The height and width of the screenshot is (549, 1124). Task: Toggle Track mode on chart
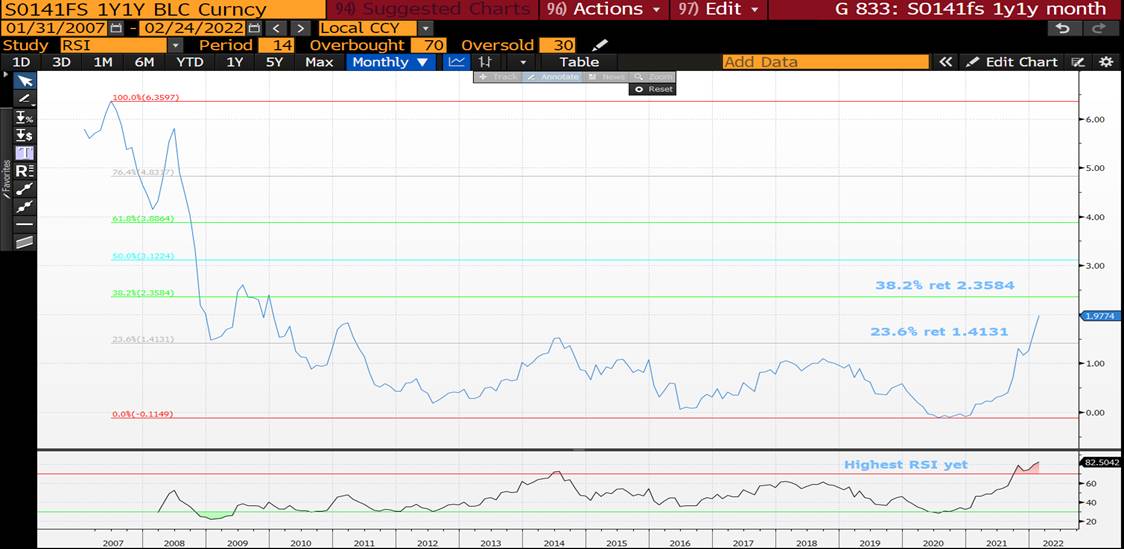point(498,77)
